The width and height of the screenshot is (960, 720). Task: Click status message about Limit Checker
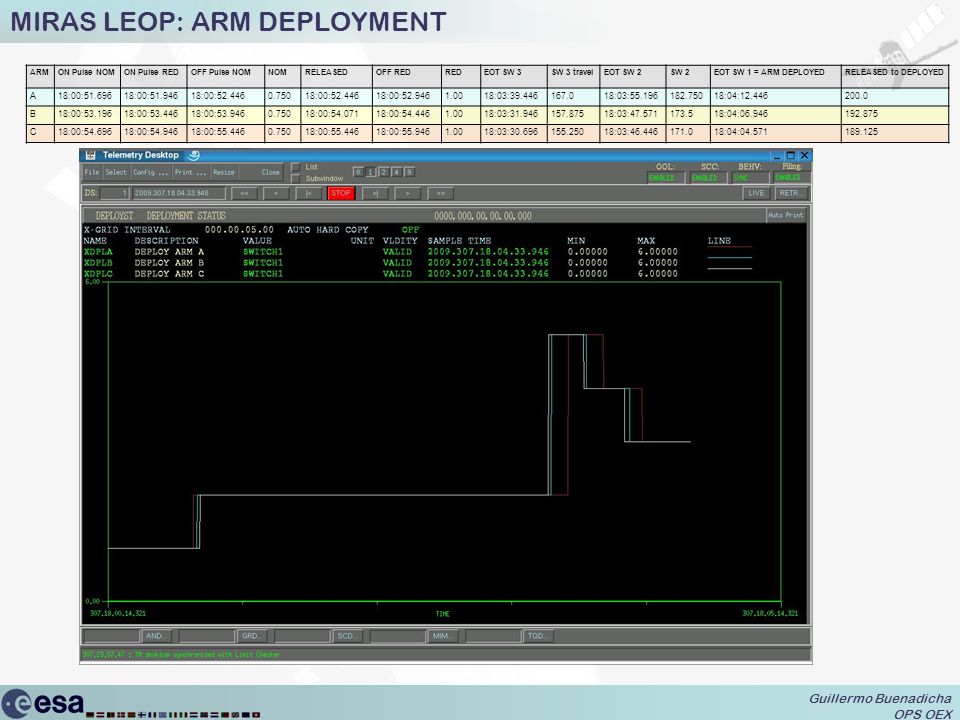(x=181, y=654)
